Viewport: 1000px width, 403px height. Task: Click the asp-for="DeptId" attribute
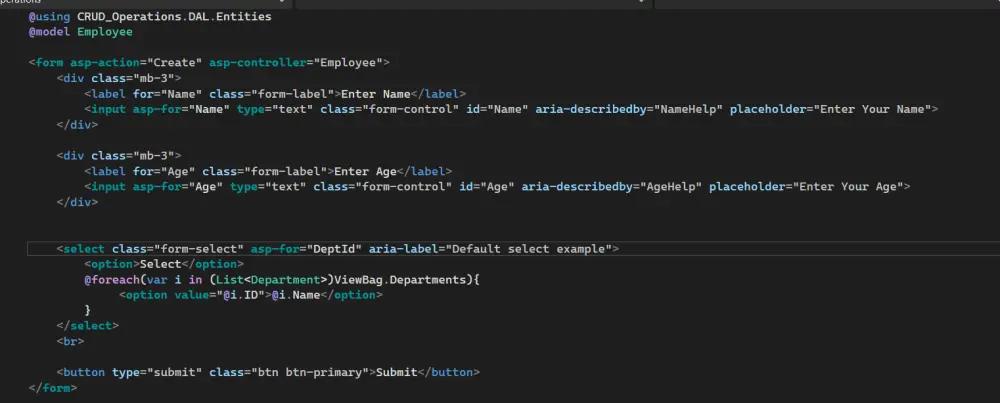pyautogui.click(x=306, y=248)
